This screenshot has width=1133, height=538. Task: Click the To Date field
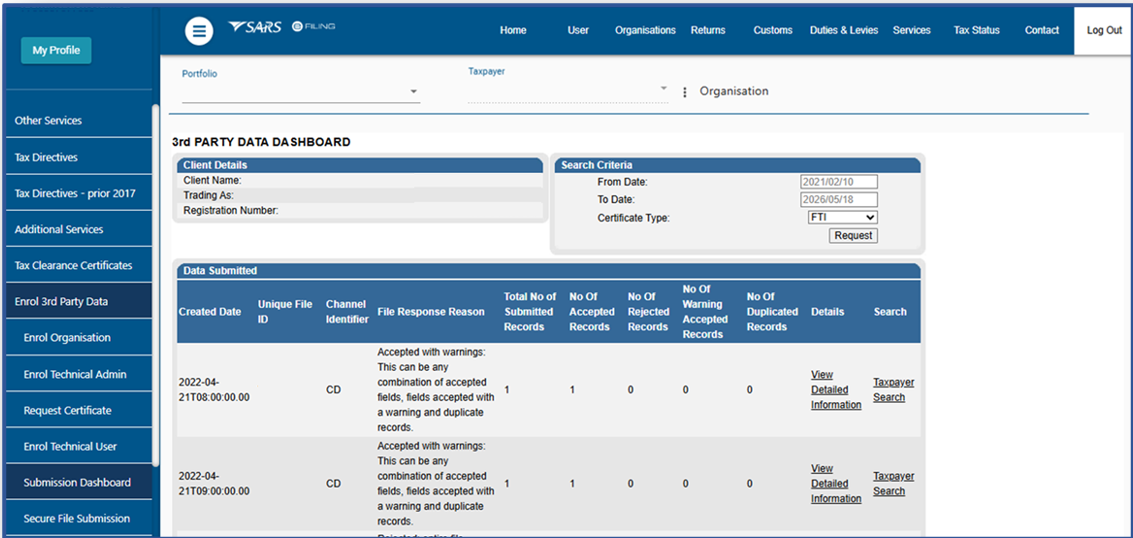[838, 200]
